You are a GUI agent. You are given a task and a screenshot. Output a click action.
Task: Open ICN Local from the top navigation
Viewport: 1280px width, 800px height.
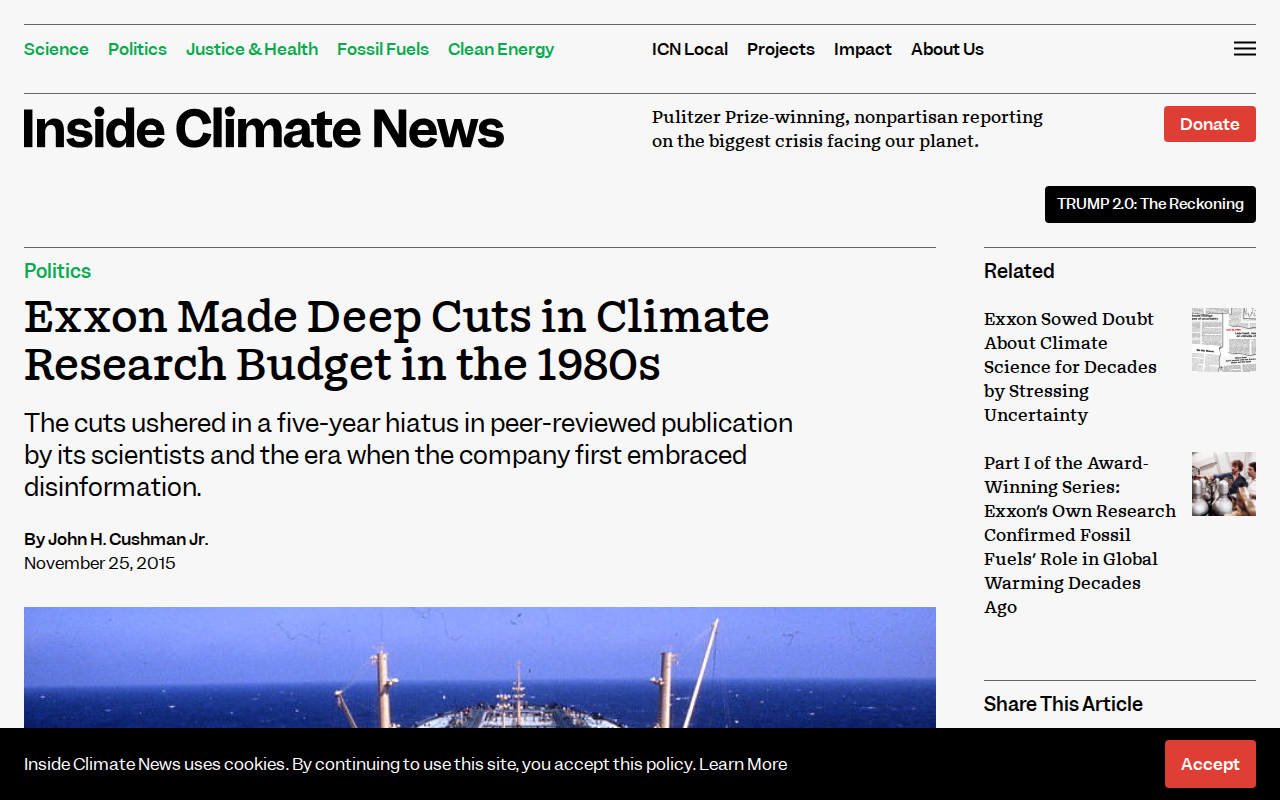point(690,49)
